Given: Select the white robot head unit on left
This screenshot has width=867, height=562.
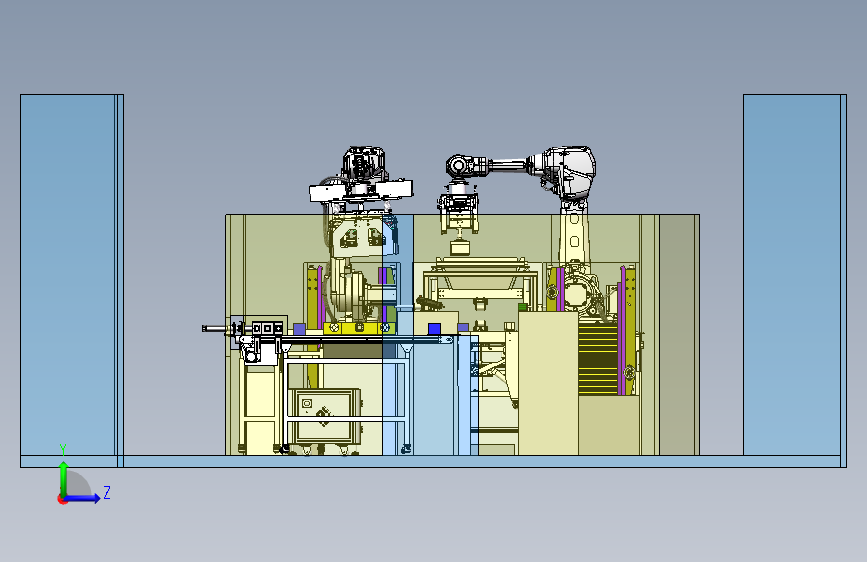Looking at the screenshot, I should 362,178.
